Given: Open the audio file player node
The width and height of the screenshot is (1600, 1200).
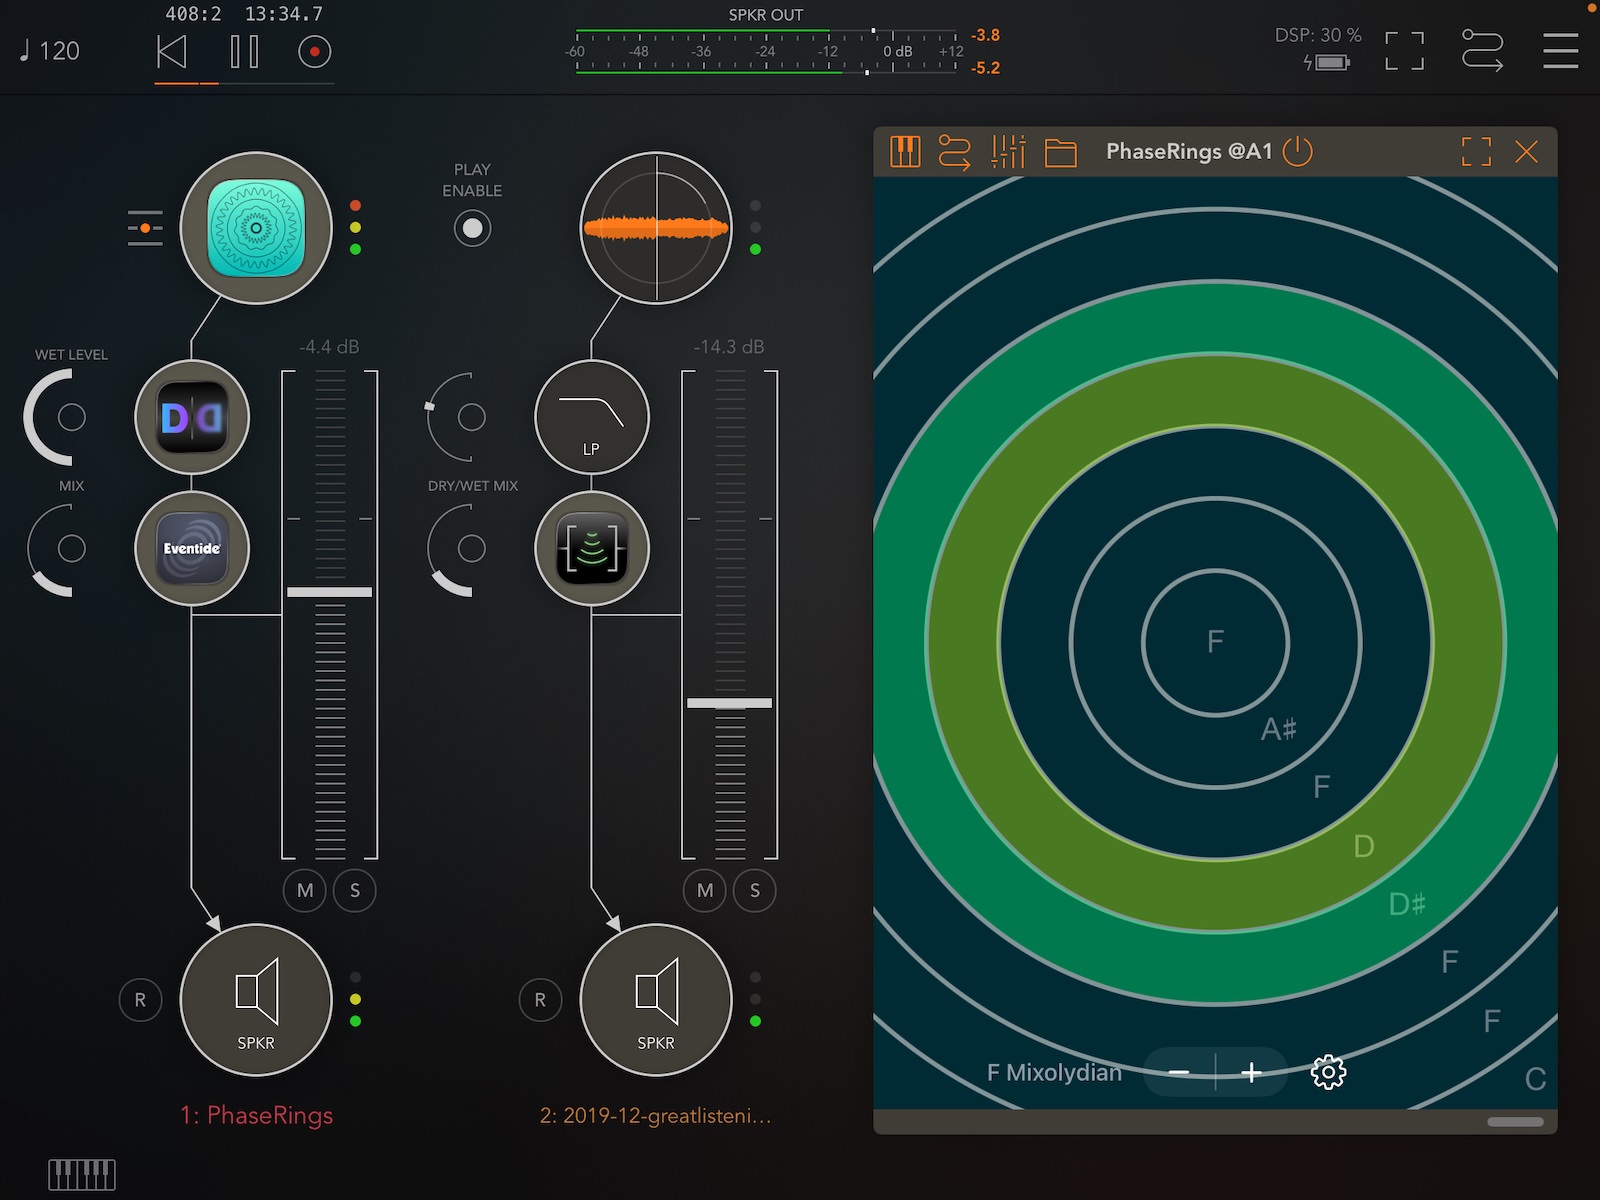Looking at the screenshot, I should [x=656, y=228].
